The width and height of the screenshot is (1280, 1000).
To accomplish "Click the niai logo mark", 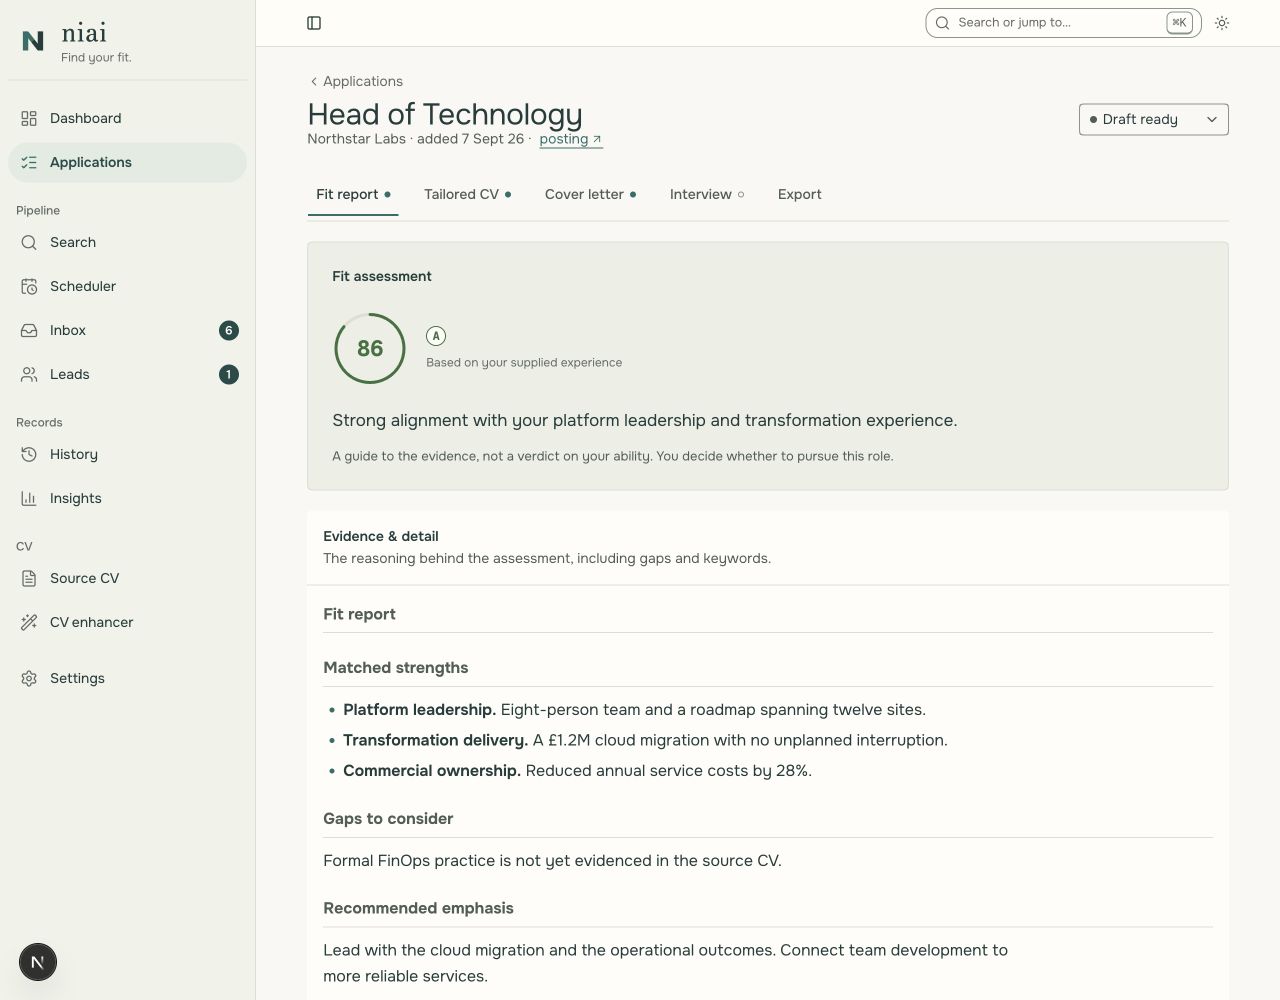I will point(33,41).
